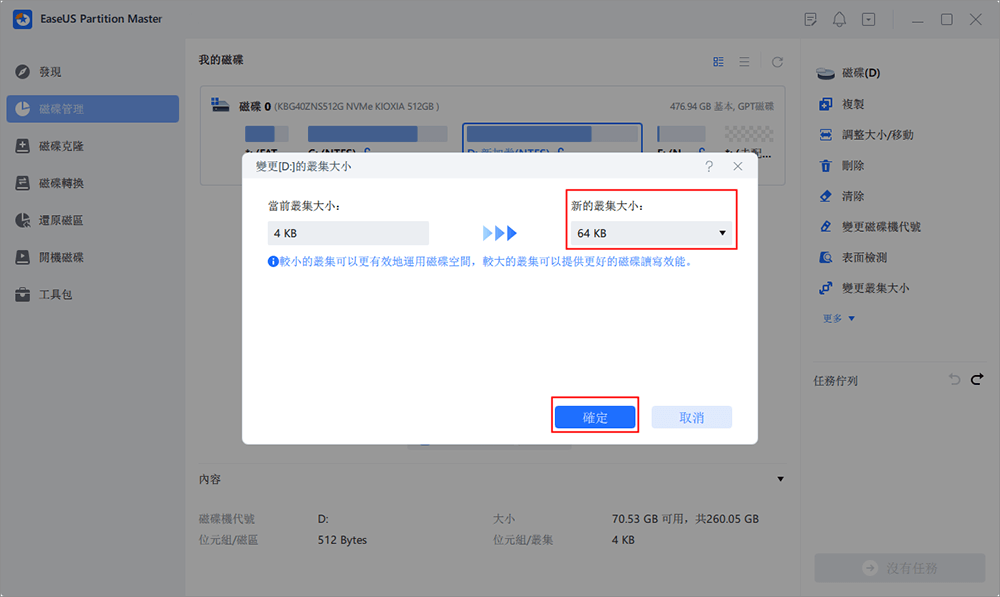This screenshot has width=1000, height=597.
Task: Choose 變更叢集大小 in the right panel
Action: (864, 288)
